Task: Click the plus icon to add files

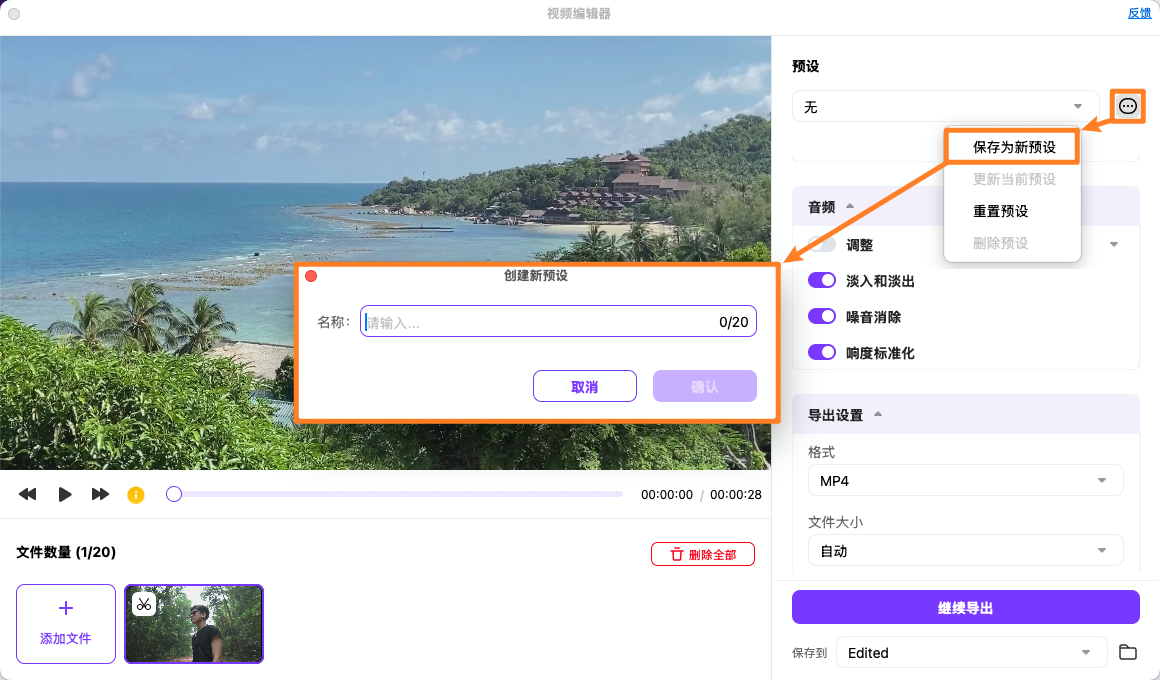Action: pos(65,607)
